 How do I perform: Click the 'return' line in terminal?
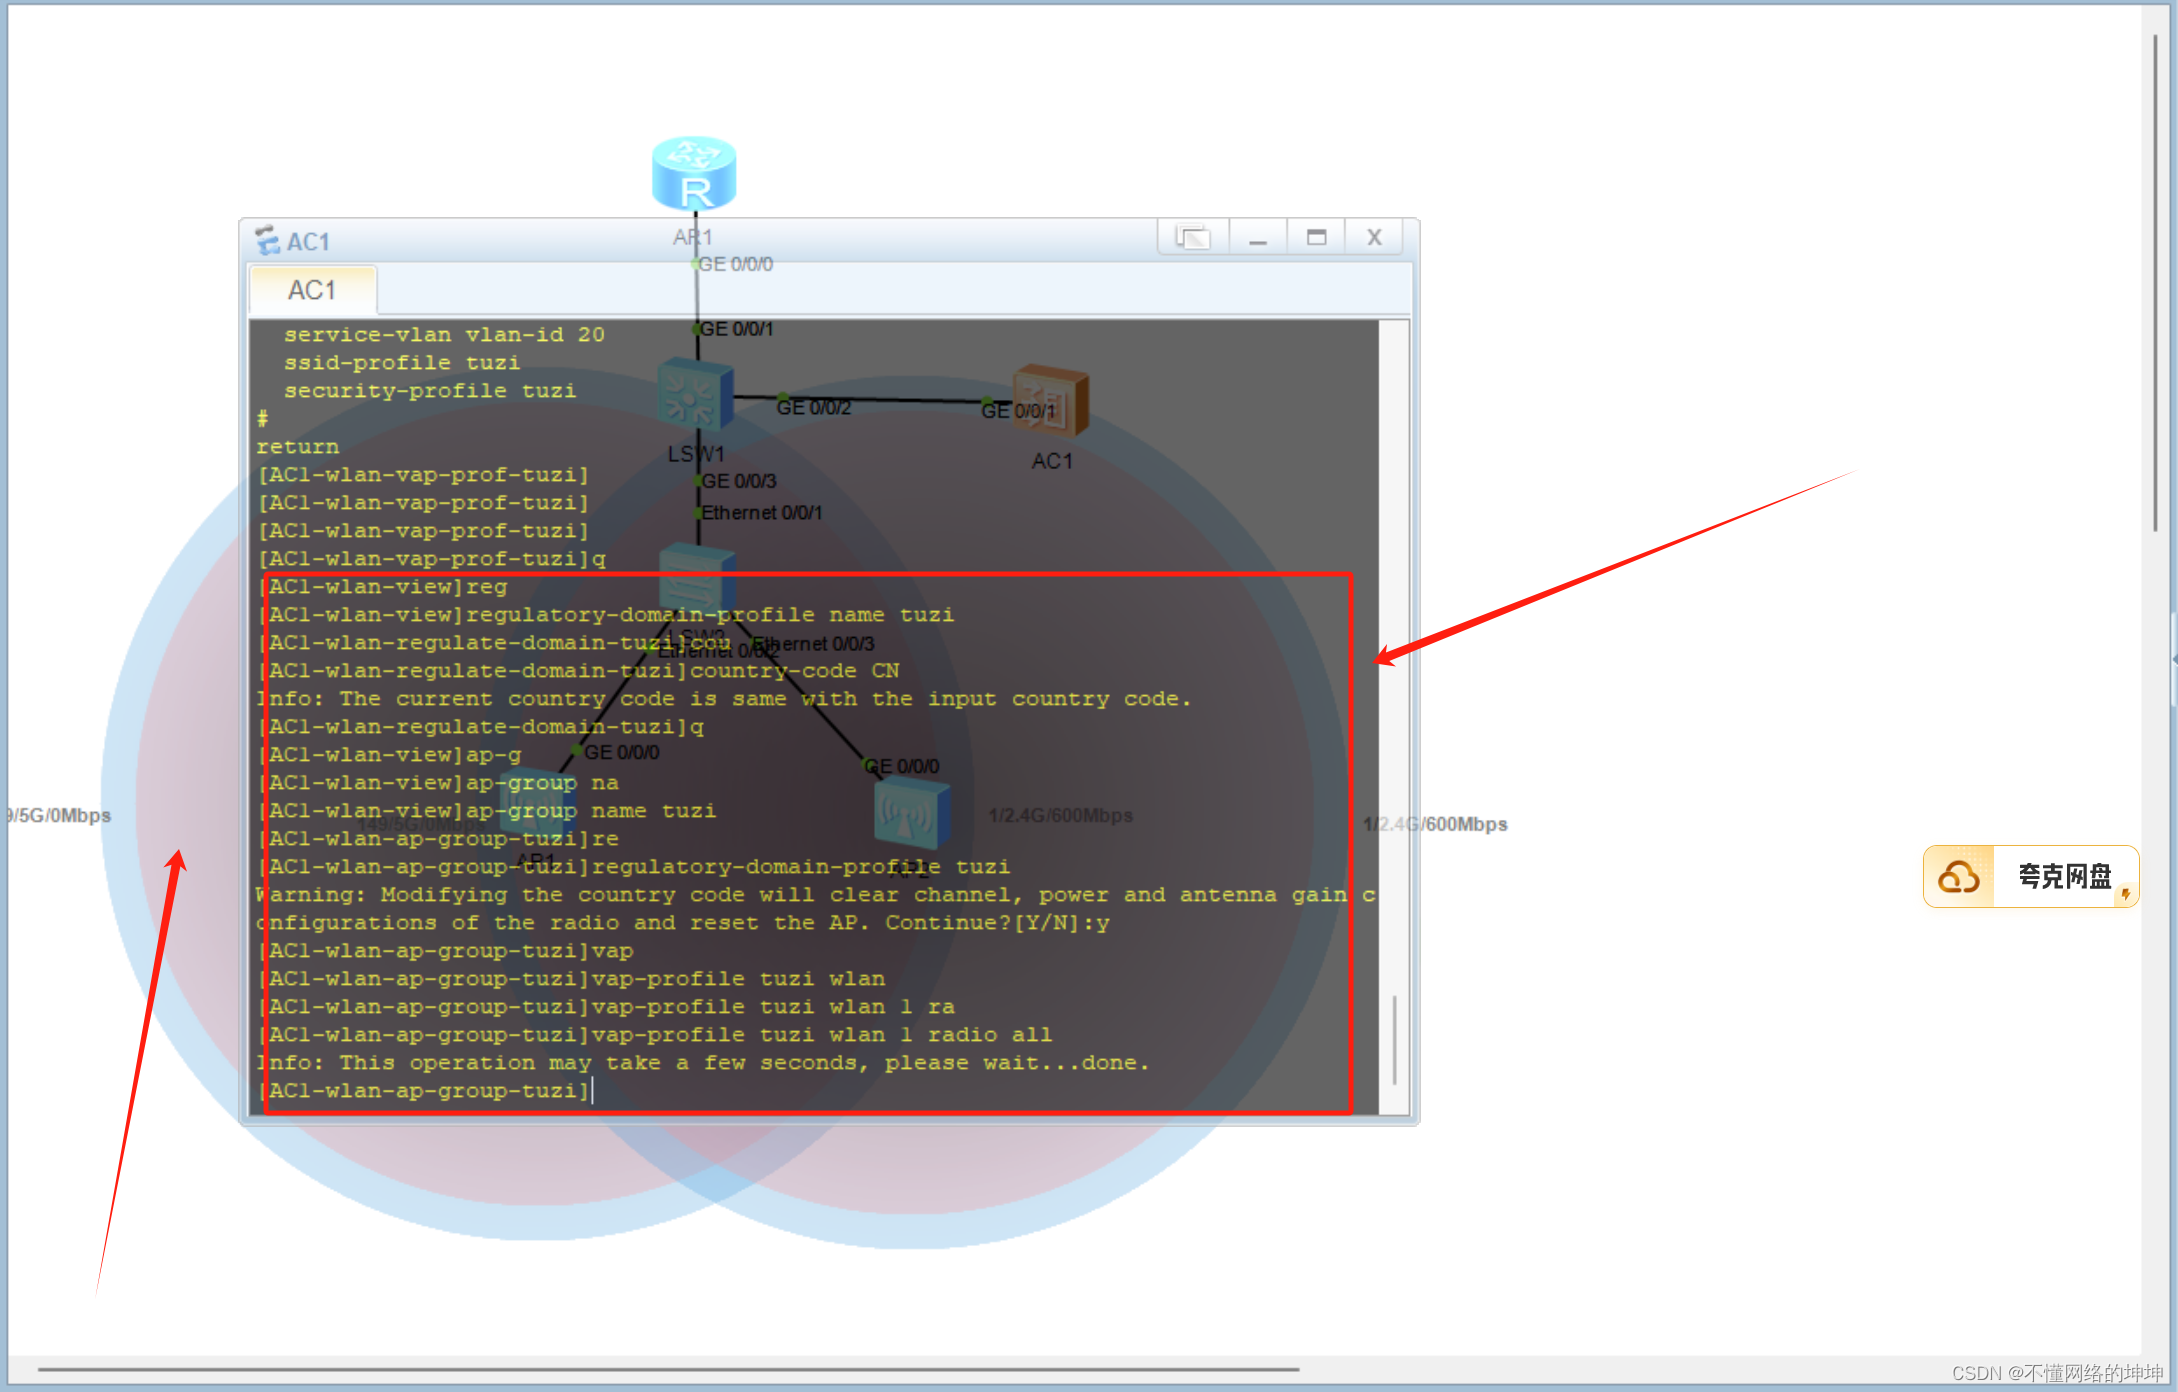[298, 447]
